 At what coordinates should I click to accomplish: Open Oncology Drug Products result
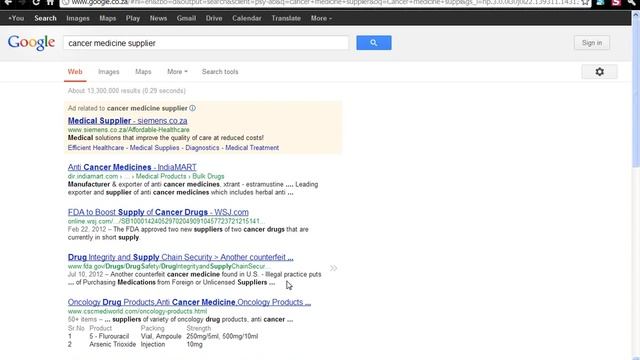click(189, 302)
